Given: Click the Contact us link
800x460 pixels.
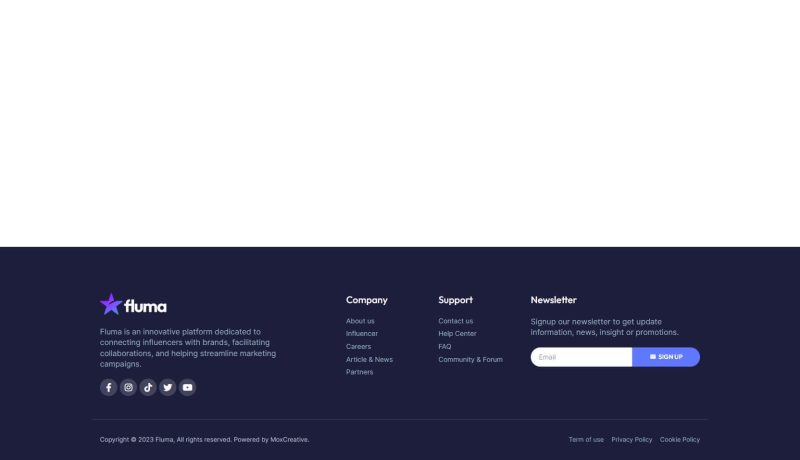Looking at the screenshot, I should point(455,321).
